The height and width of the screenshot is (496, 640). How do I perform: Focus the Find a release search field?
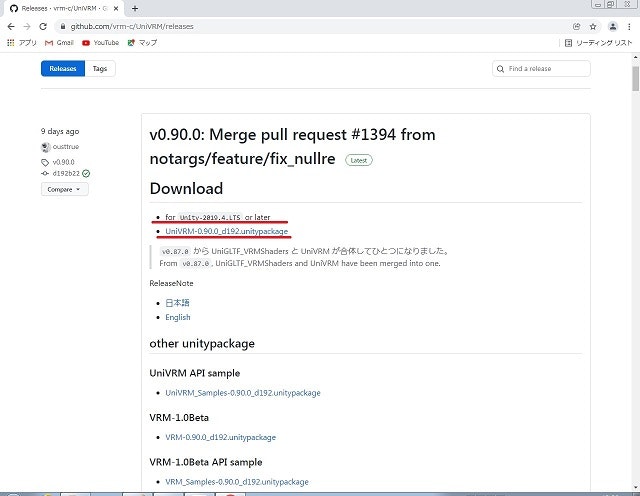click(541, 69)
